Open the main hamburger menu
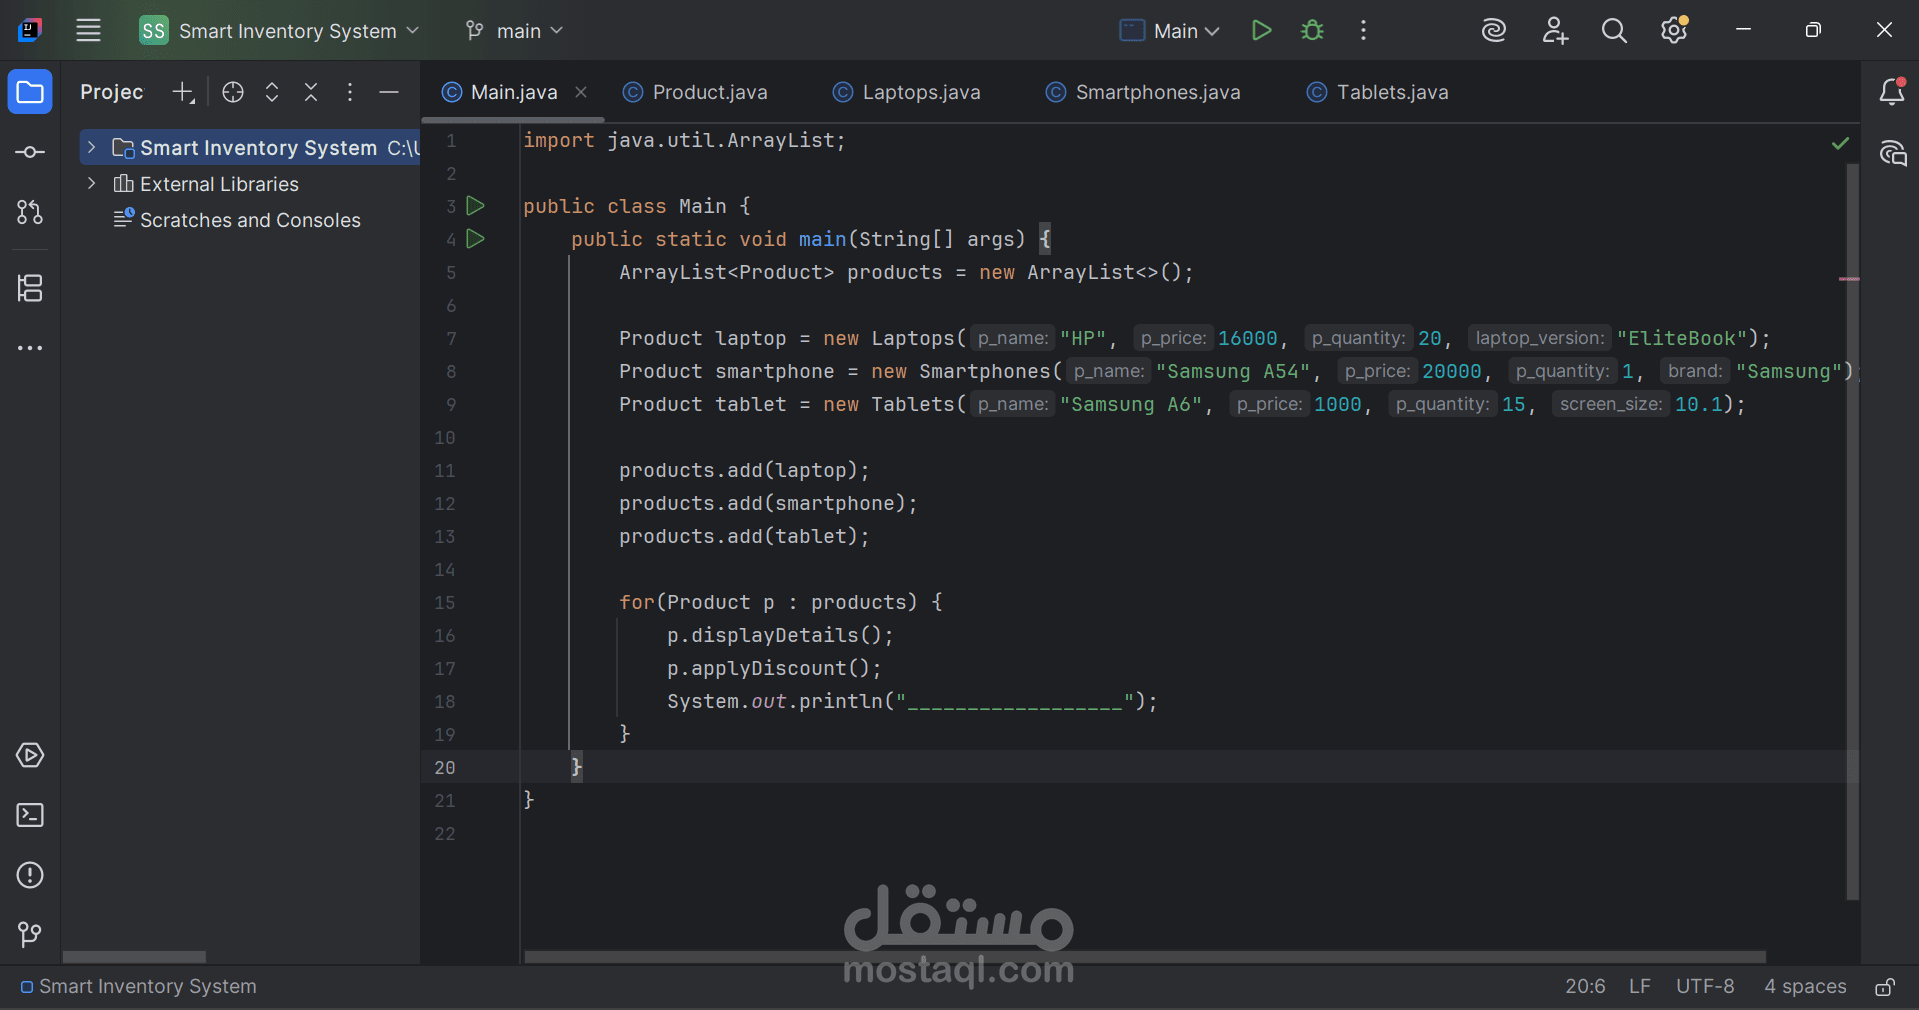Screen dimensions: 1919x1010 point(88,31)
